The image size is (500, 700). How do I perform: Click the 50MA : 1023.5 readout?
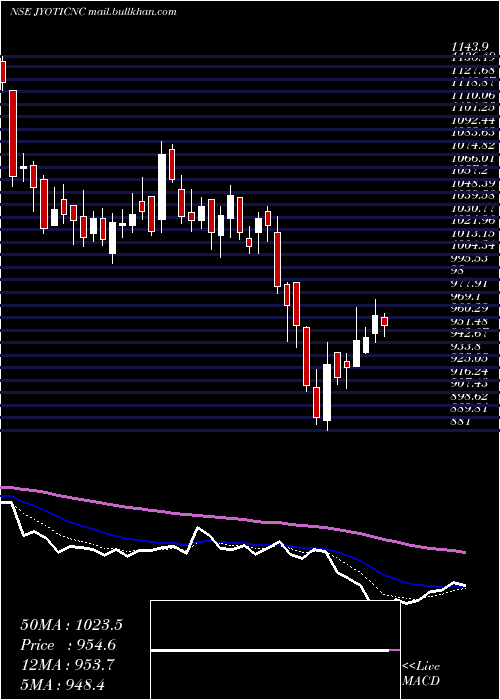71,625
